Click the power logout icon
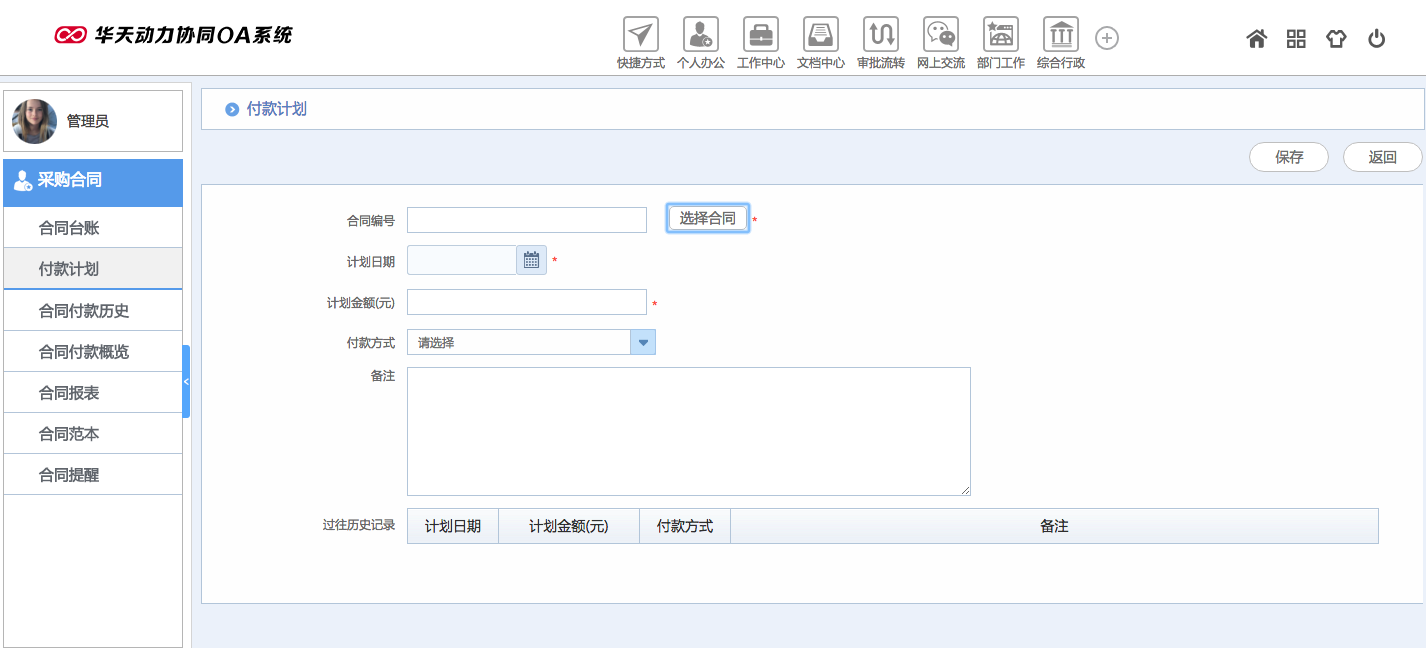The height and width of the screenshot is (648, 1426). (1376, 39)
